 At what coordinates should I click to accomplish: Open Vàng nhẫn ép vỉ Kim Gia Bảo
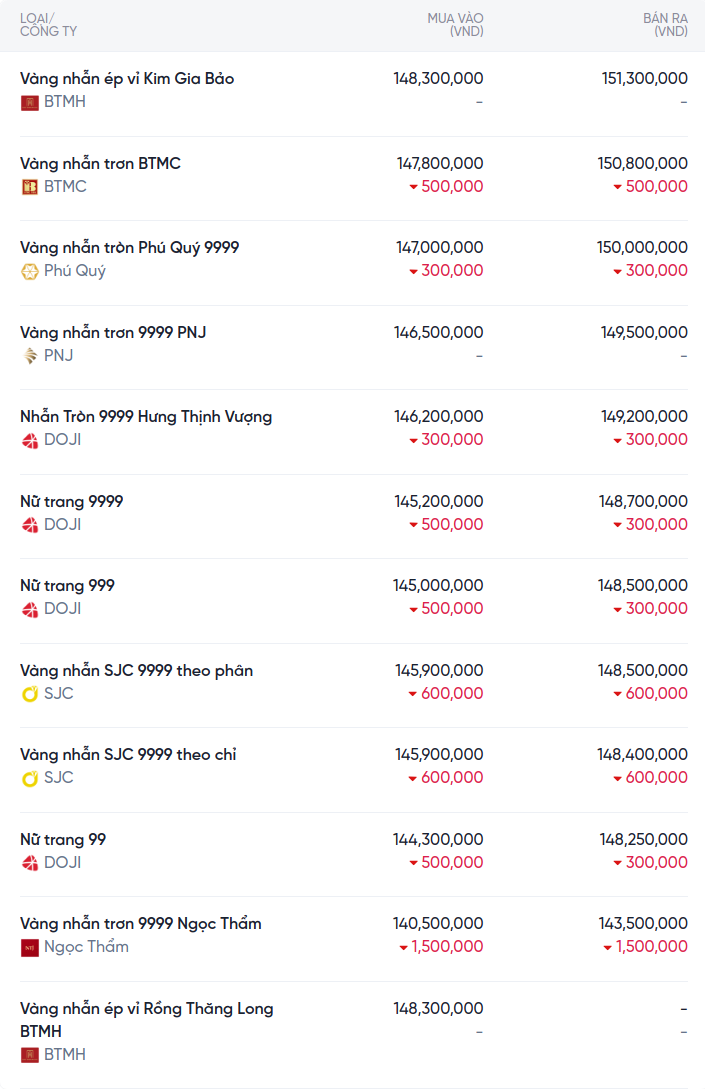127,79
